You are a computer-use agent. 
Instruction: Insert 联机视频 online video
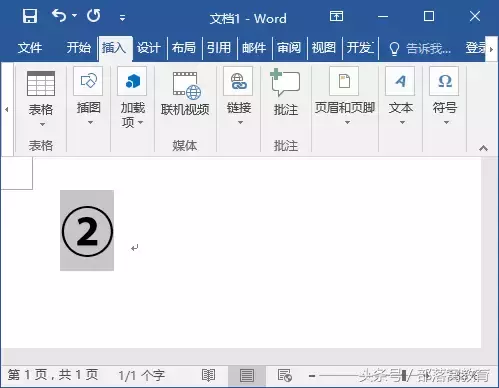[185, 94]
